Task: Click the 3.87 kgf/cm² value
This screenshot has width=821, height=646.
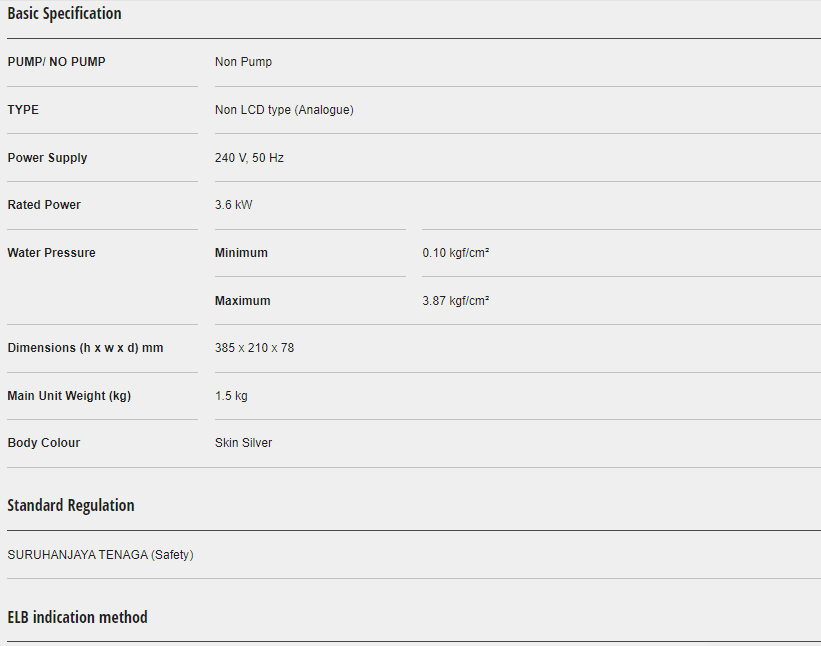Action: 455,301
